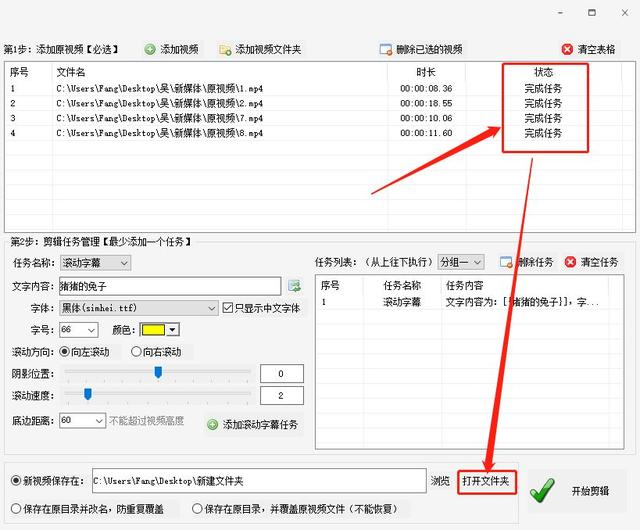This screenshot has height=530, width=640.
Task: Open the 任务名称 dropdown showing 滚动字幕
Action: tap(95, 263)
